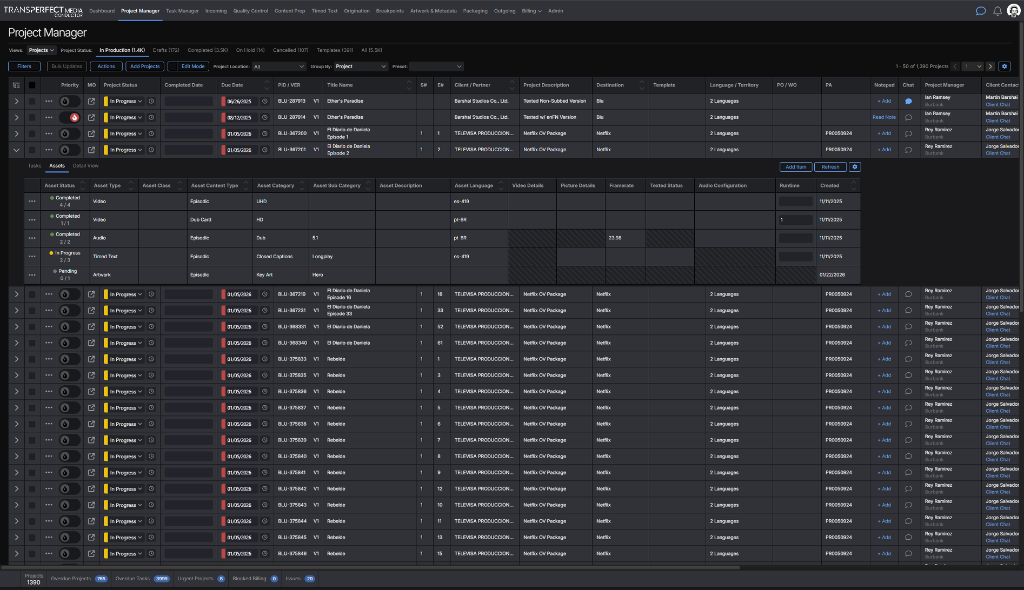This screenshot has width=1024, height=590.
Task: Select checkbox for El Diario de Daniela Episode 1
Action: click(x=32, y=133)
